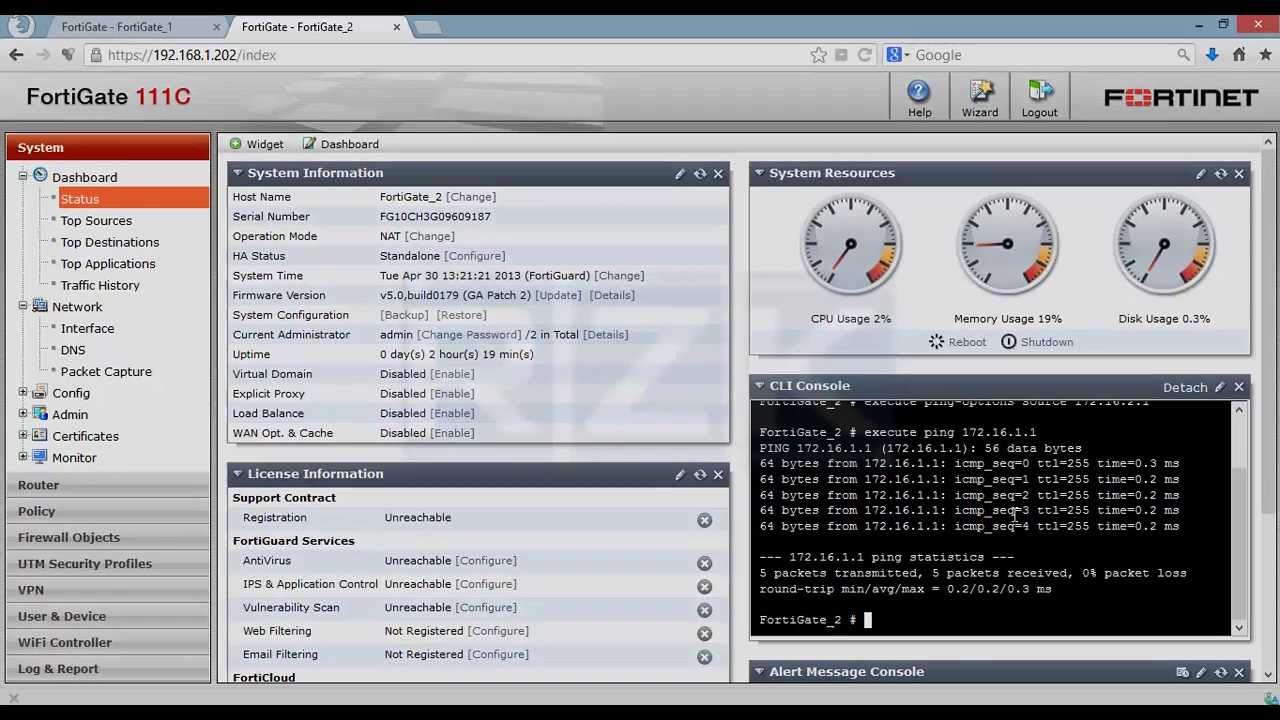Edit the System Information widget with pencil icon
This screenshot has height=720, width=1280.
pyautogui.click(x=680, y=174)
